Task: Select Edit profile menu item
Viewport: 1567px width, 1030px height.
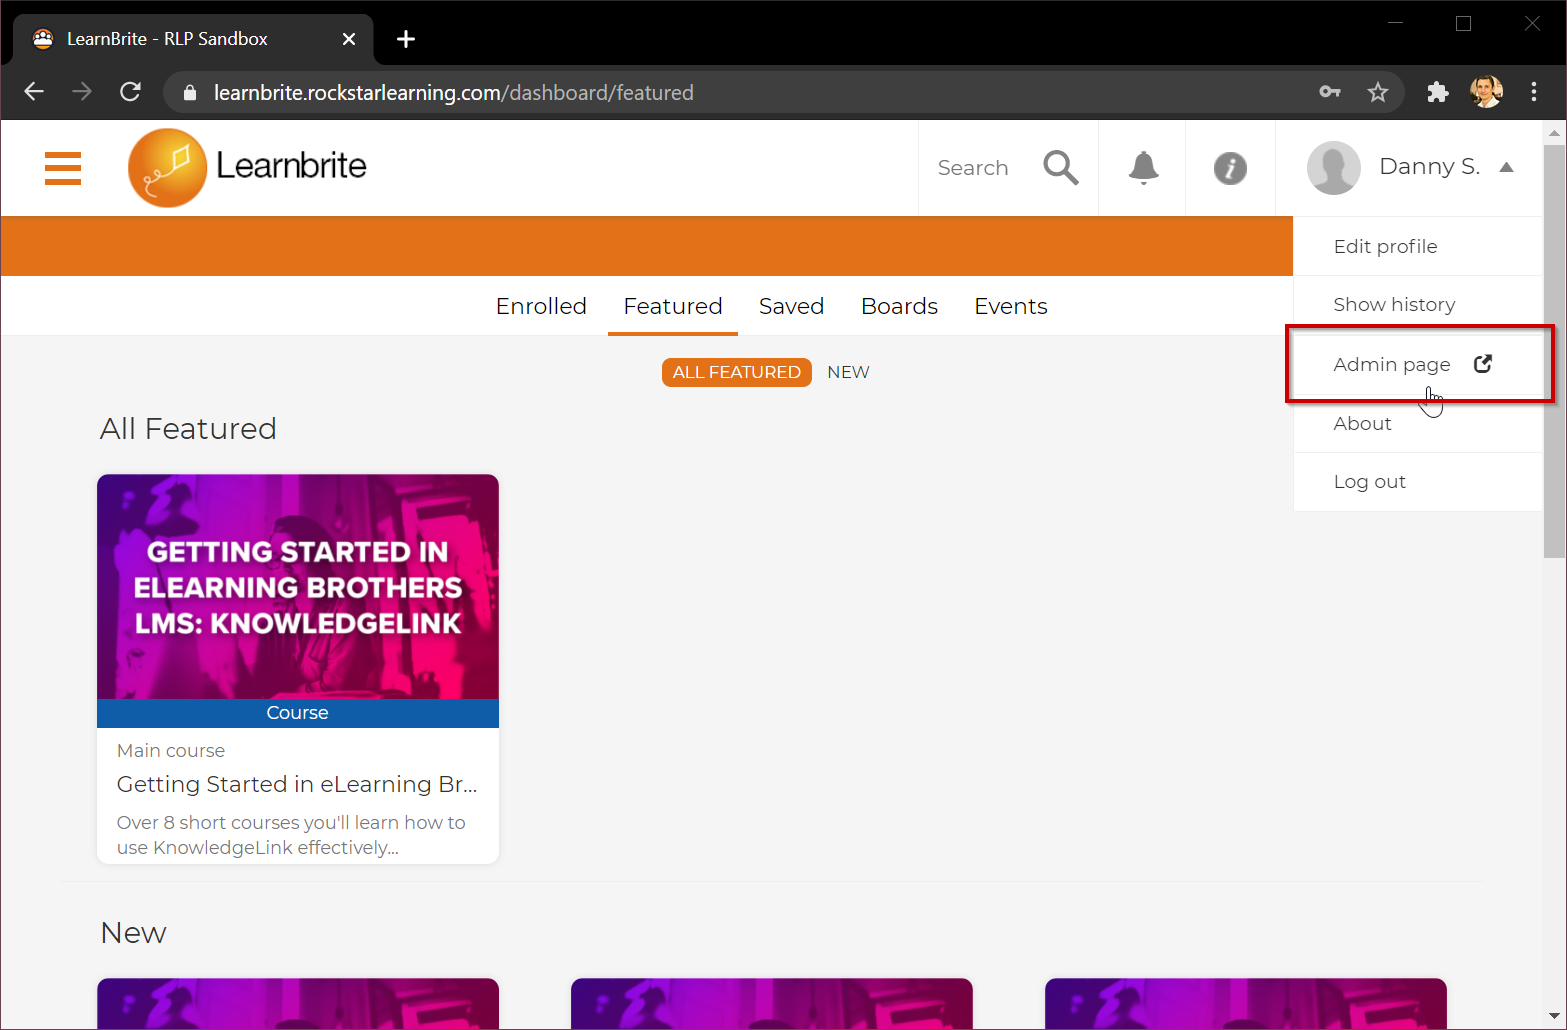Action: coord(1418,246)
